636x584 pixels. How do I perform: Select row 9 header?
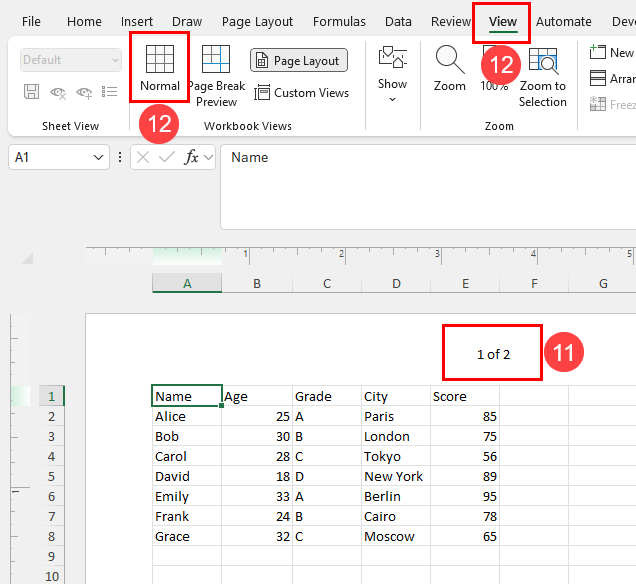pyautogui.click(x=52, y=556)
